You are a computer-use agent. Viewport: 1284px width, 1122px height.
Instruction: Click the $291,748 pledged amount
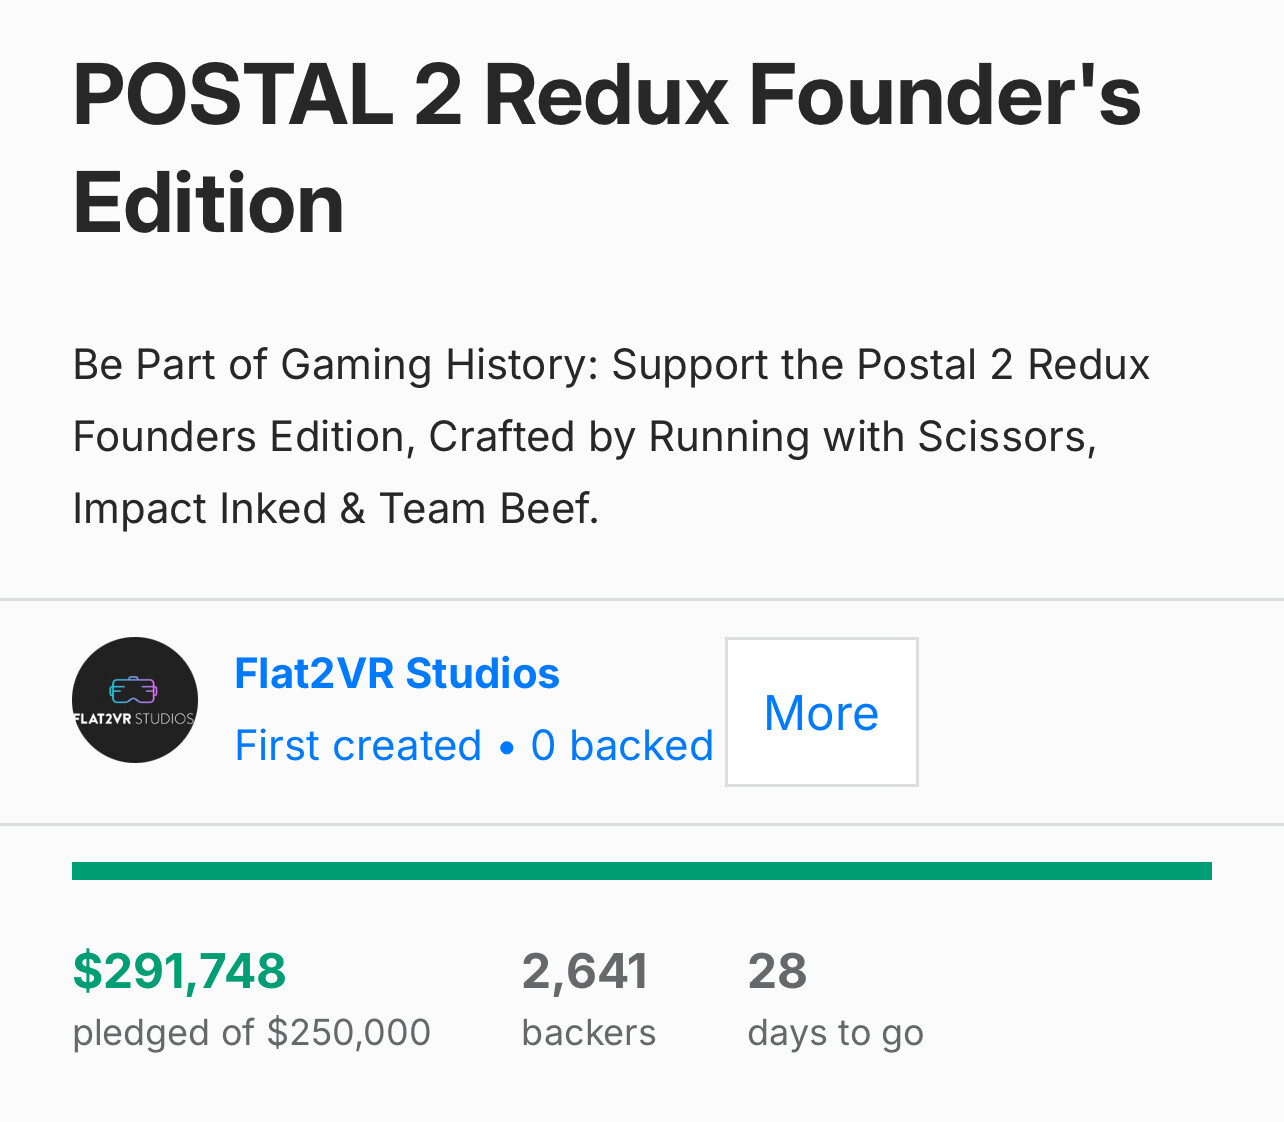click(x=179, y=971)
